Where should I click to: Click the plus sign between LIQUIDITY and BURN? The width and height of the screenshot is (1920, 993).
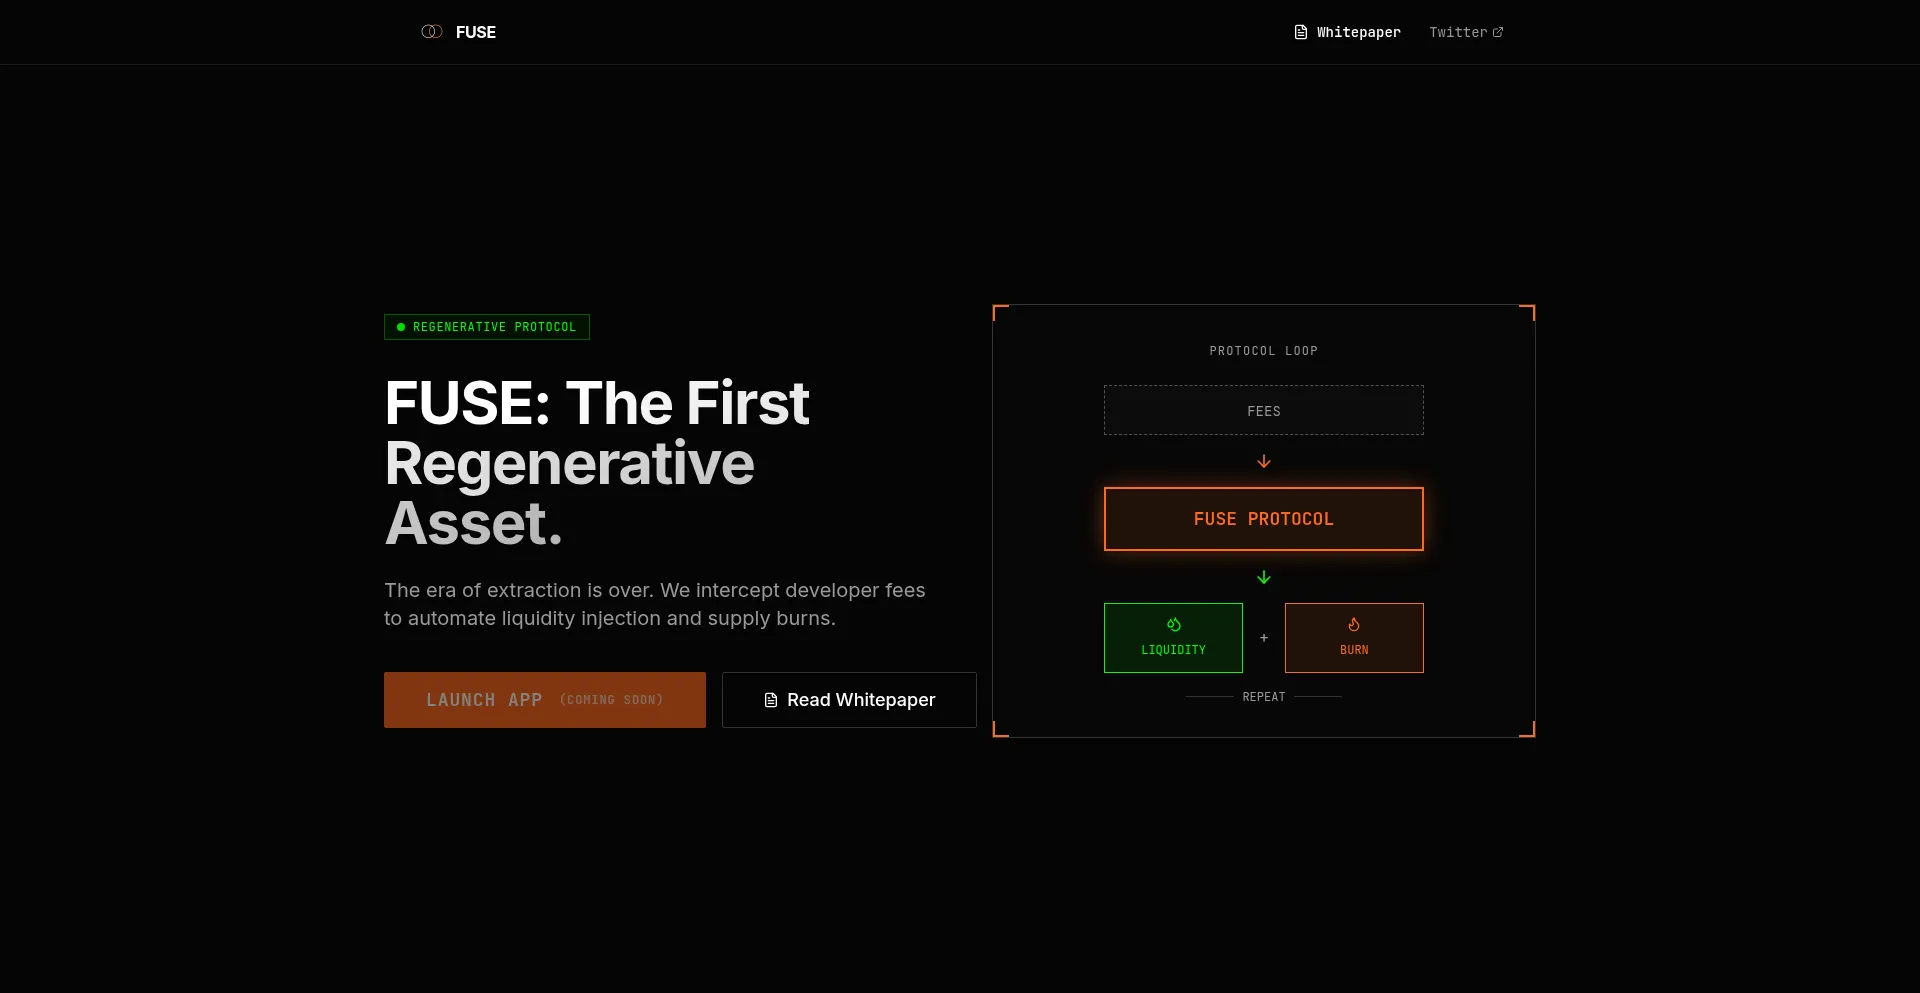pyautogui.click(x=1263, y=638)
